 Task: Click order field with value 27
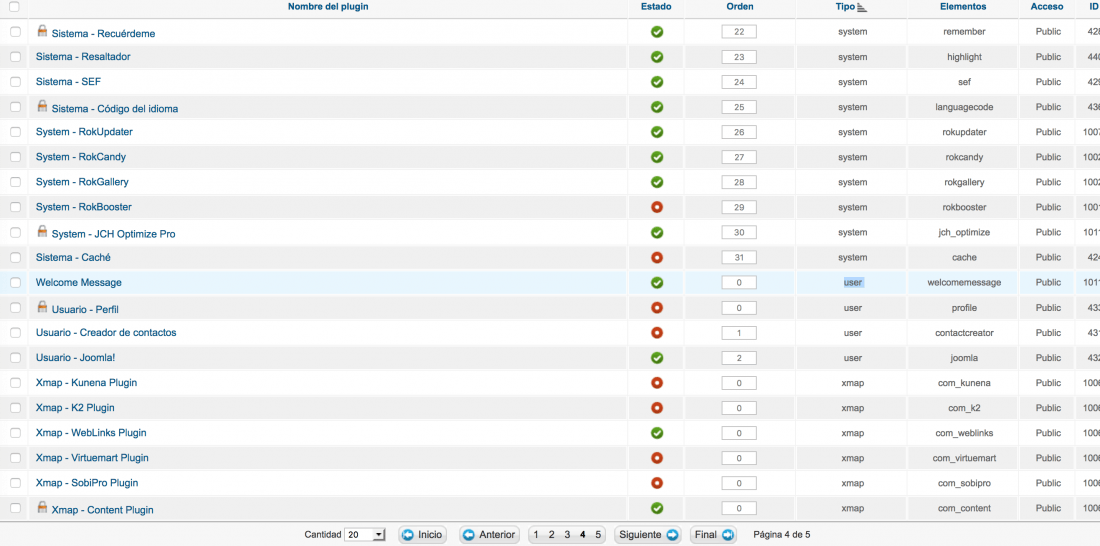739,157
